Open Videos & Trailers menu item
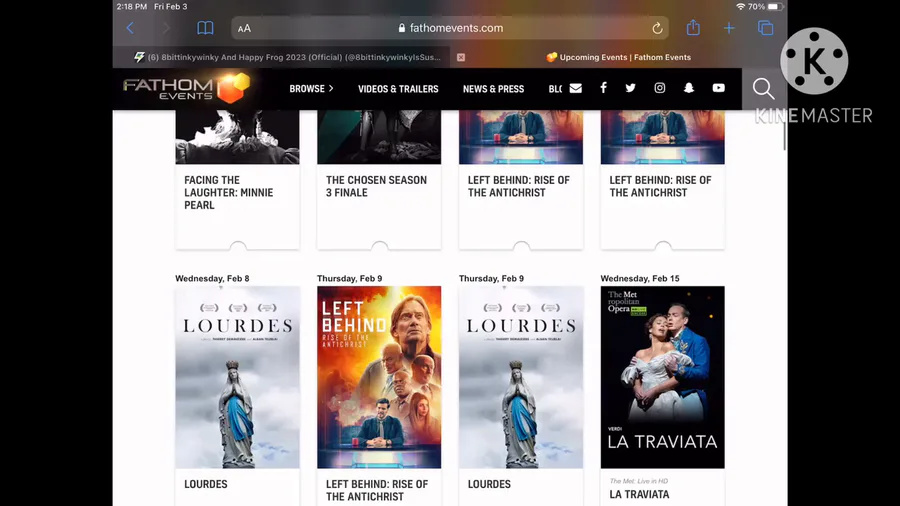Screen dimensions: 900x506 point(398,89)
